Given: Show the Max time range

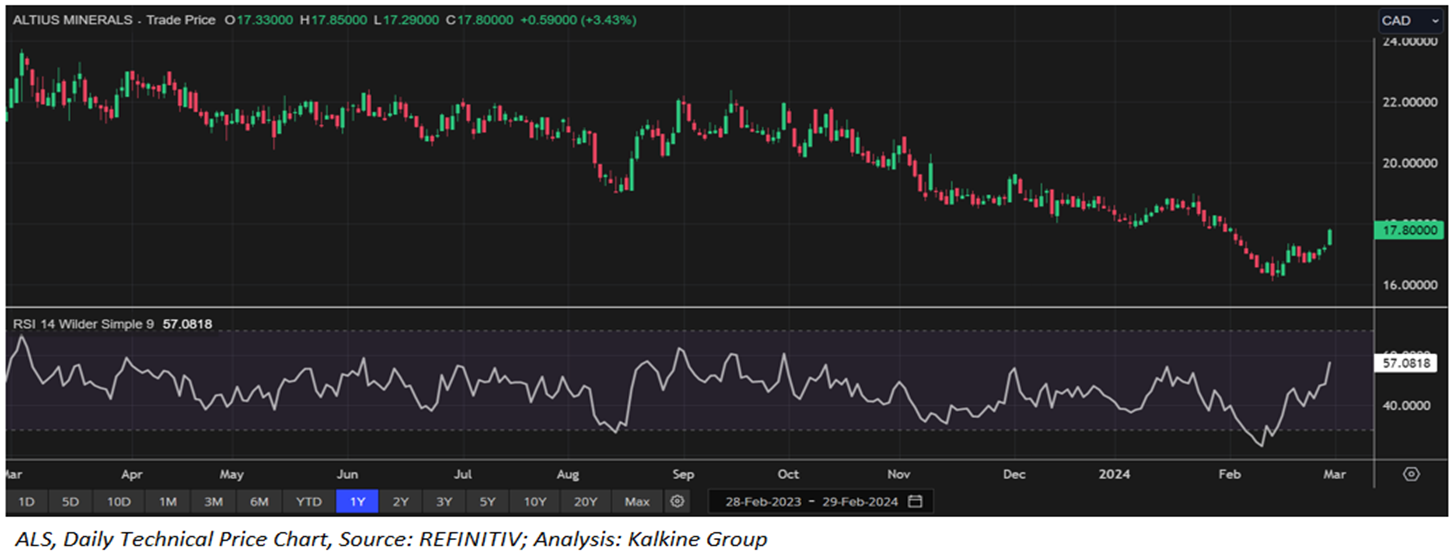Looking at the screenshot, I should coord(637,501).
